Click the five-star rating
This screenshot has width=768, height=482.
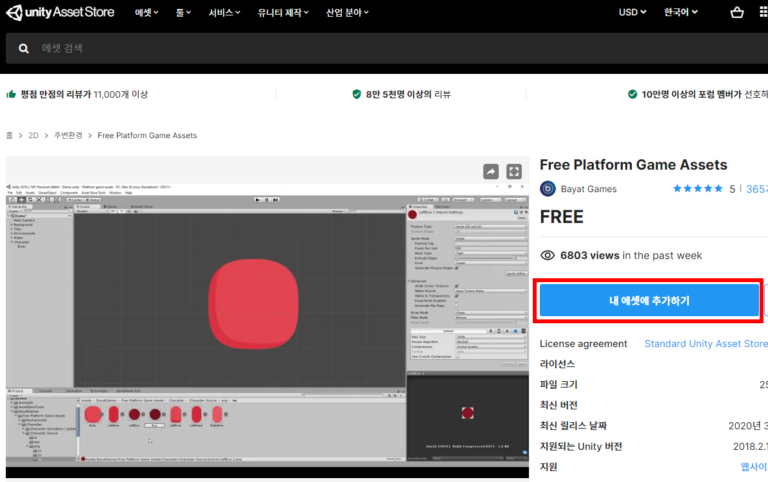[x=697, y=189]
